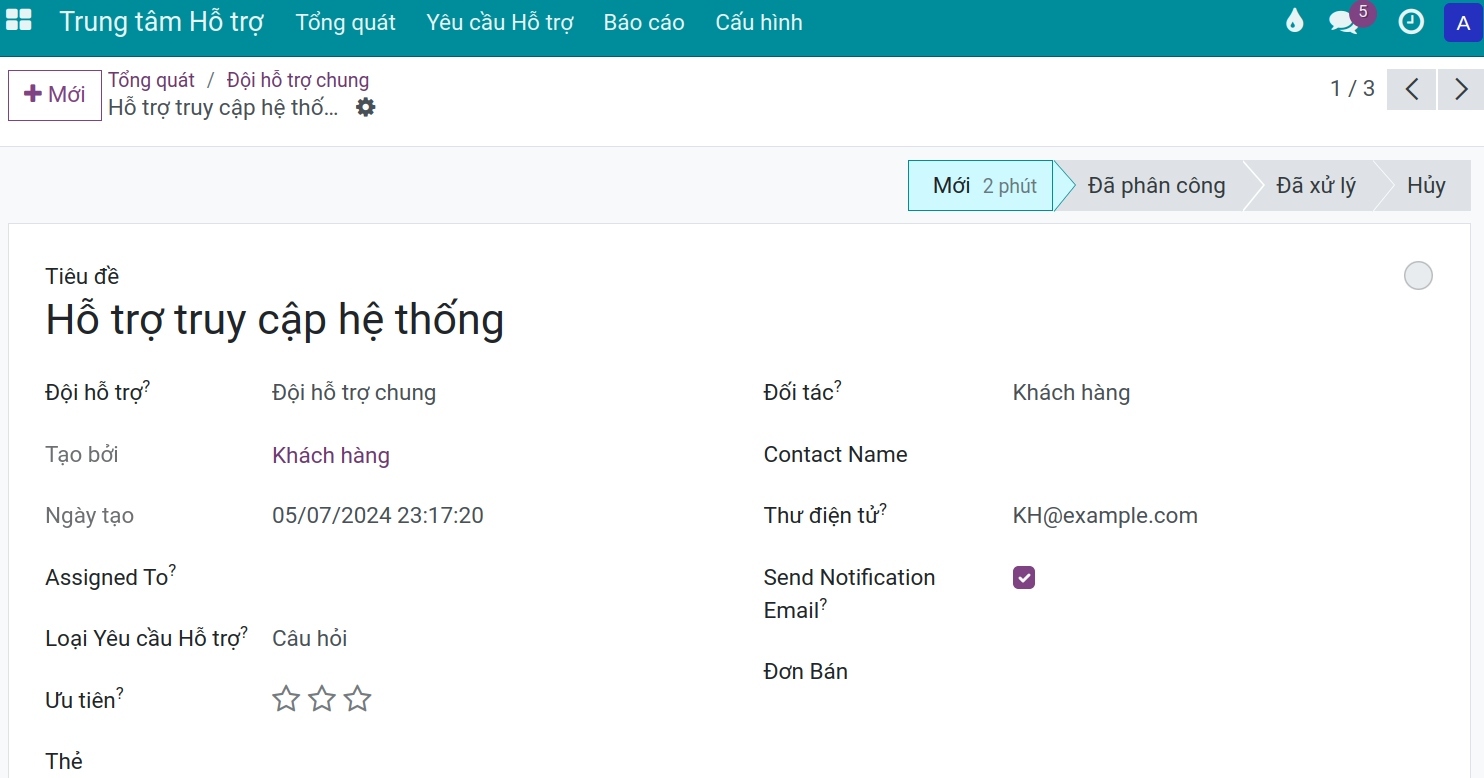Open the Tổng quát menu
Viewport: 1484px width, 778px height.
pos(346,22)
